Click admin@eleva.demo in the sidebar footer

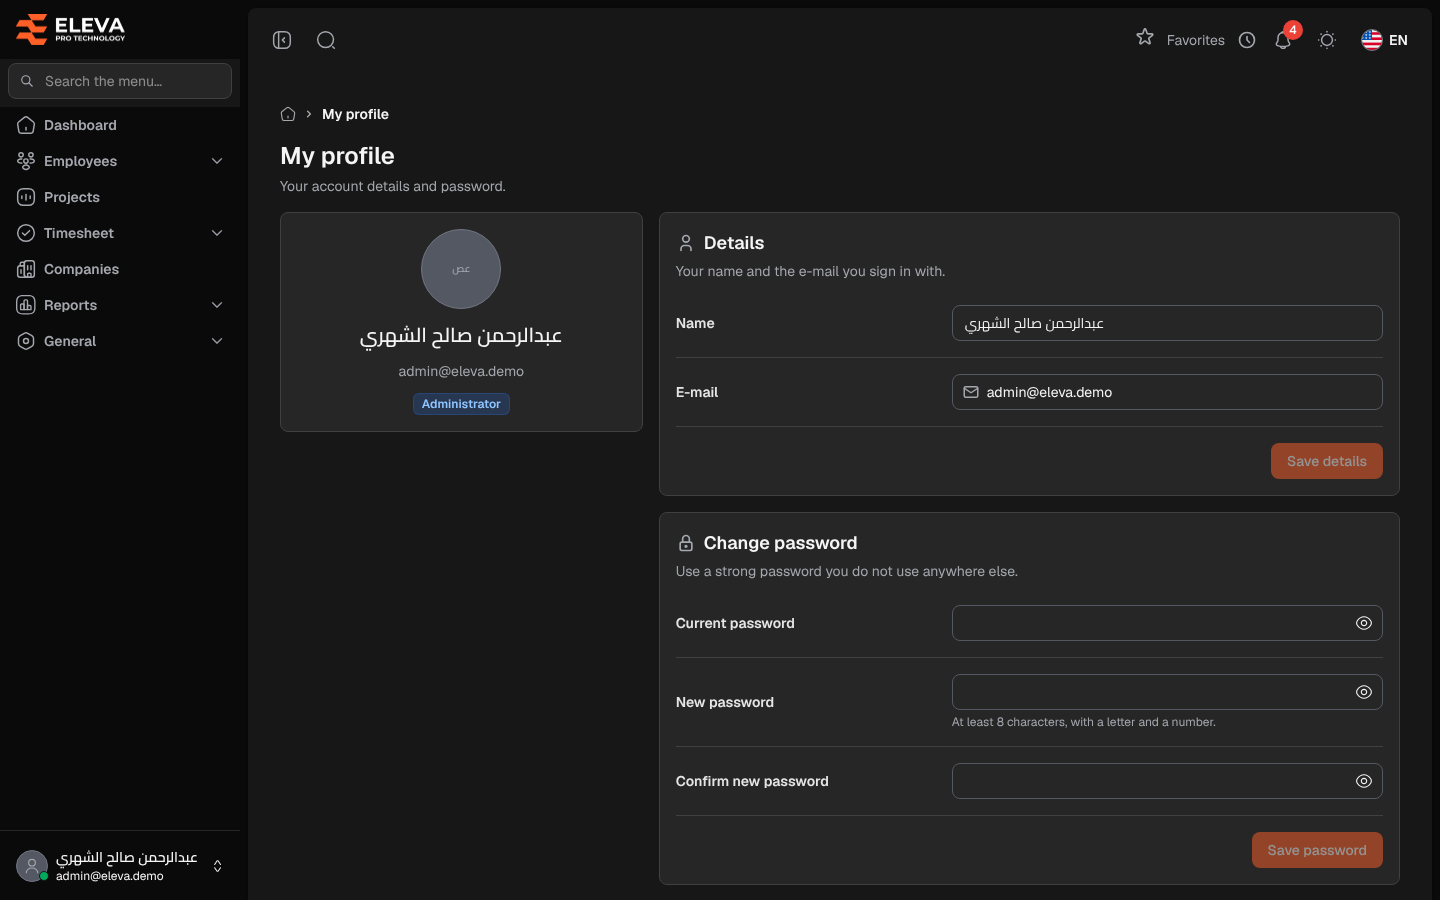110,876
